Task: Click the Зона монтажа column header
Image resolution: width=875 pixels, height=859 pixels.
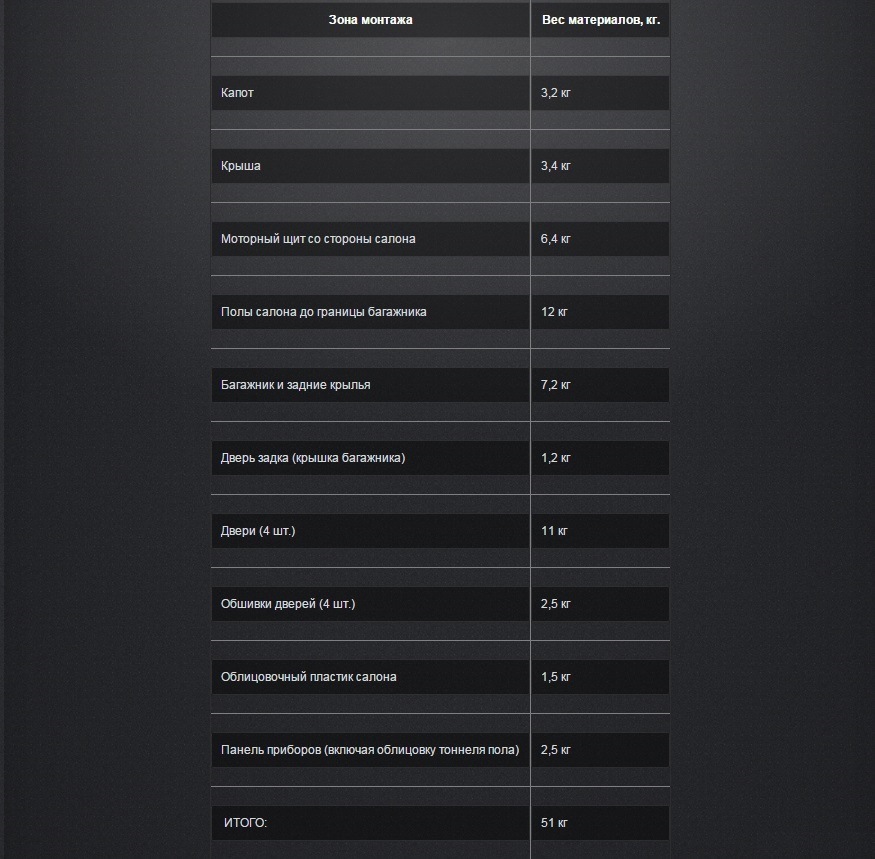Action: coord(371,20)
